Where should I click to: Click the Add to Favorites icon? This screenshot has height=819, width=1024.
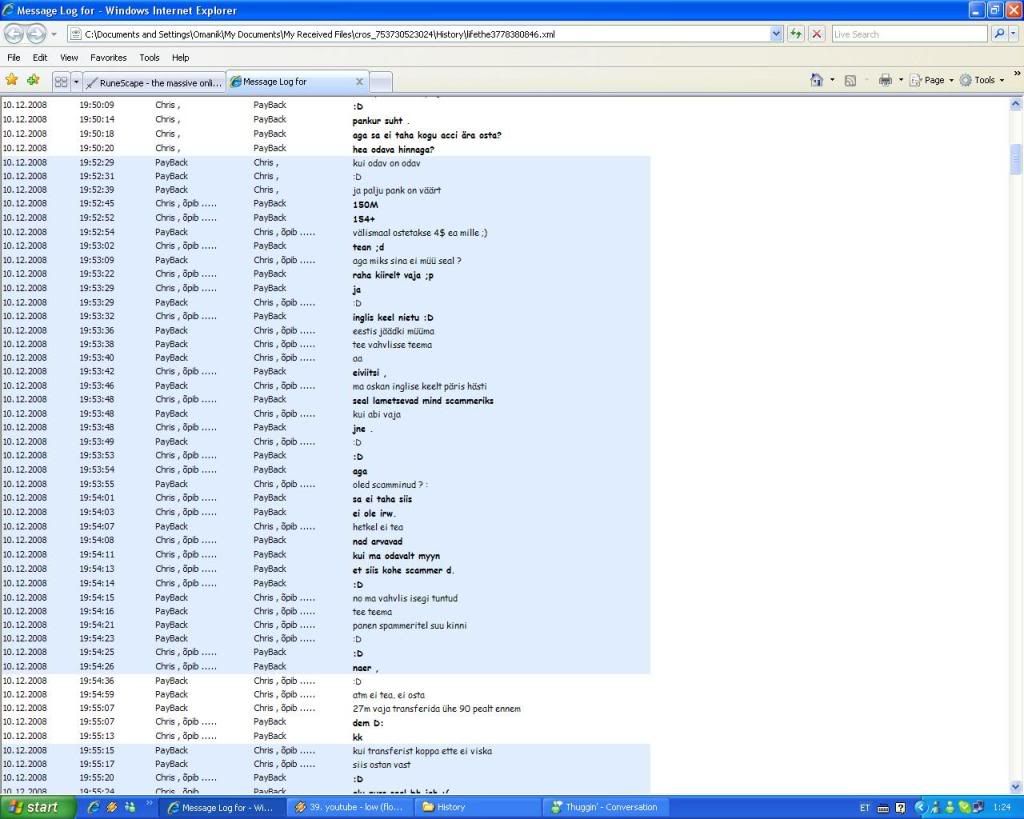tap(33, 80)
